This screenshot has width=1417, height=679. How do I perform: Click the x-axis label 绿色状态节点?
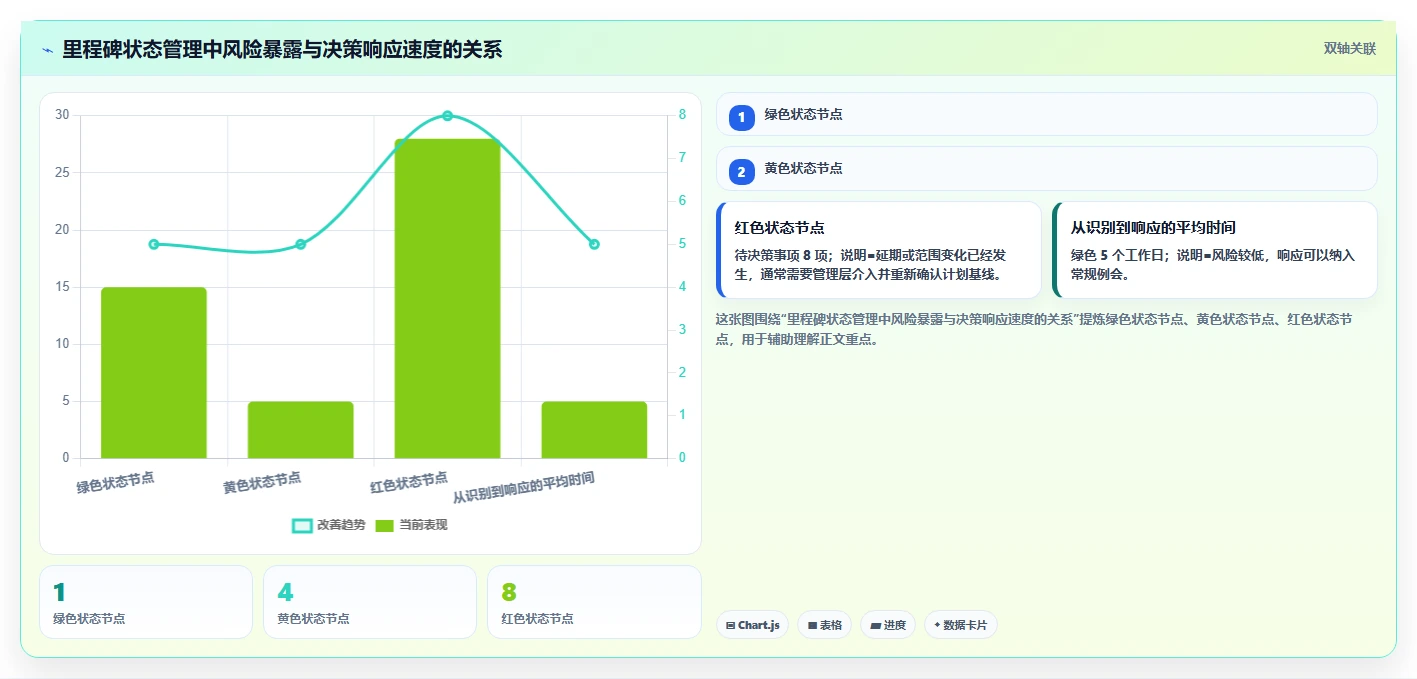pos(116,483)
